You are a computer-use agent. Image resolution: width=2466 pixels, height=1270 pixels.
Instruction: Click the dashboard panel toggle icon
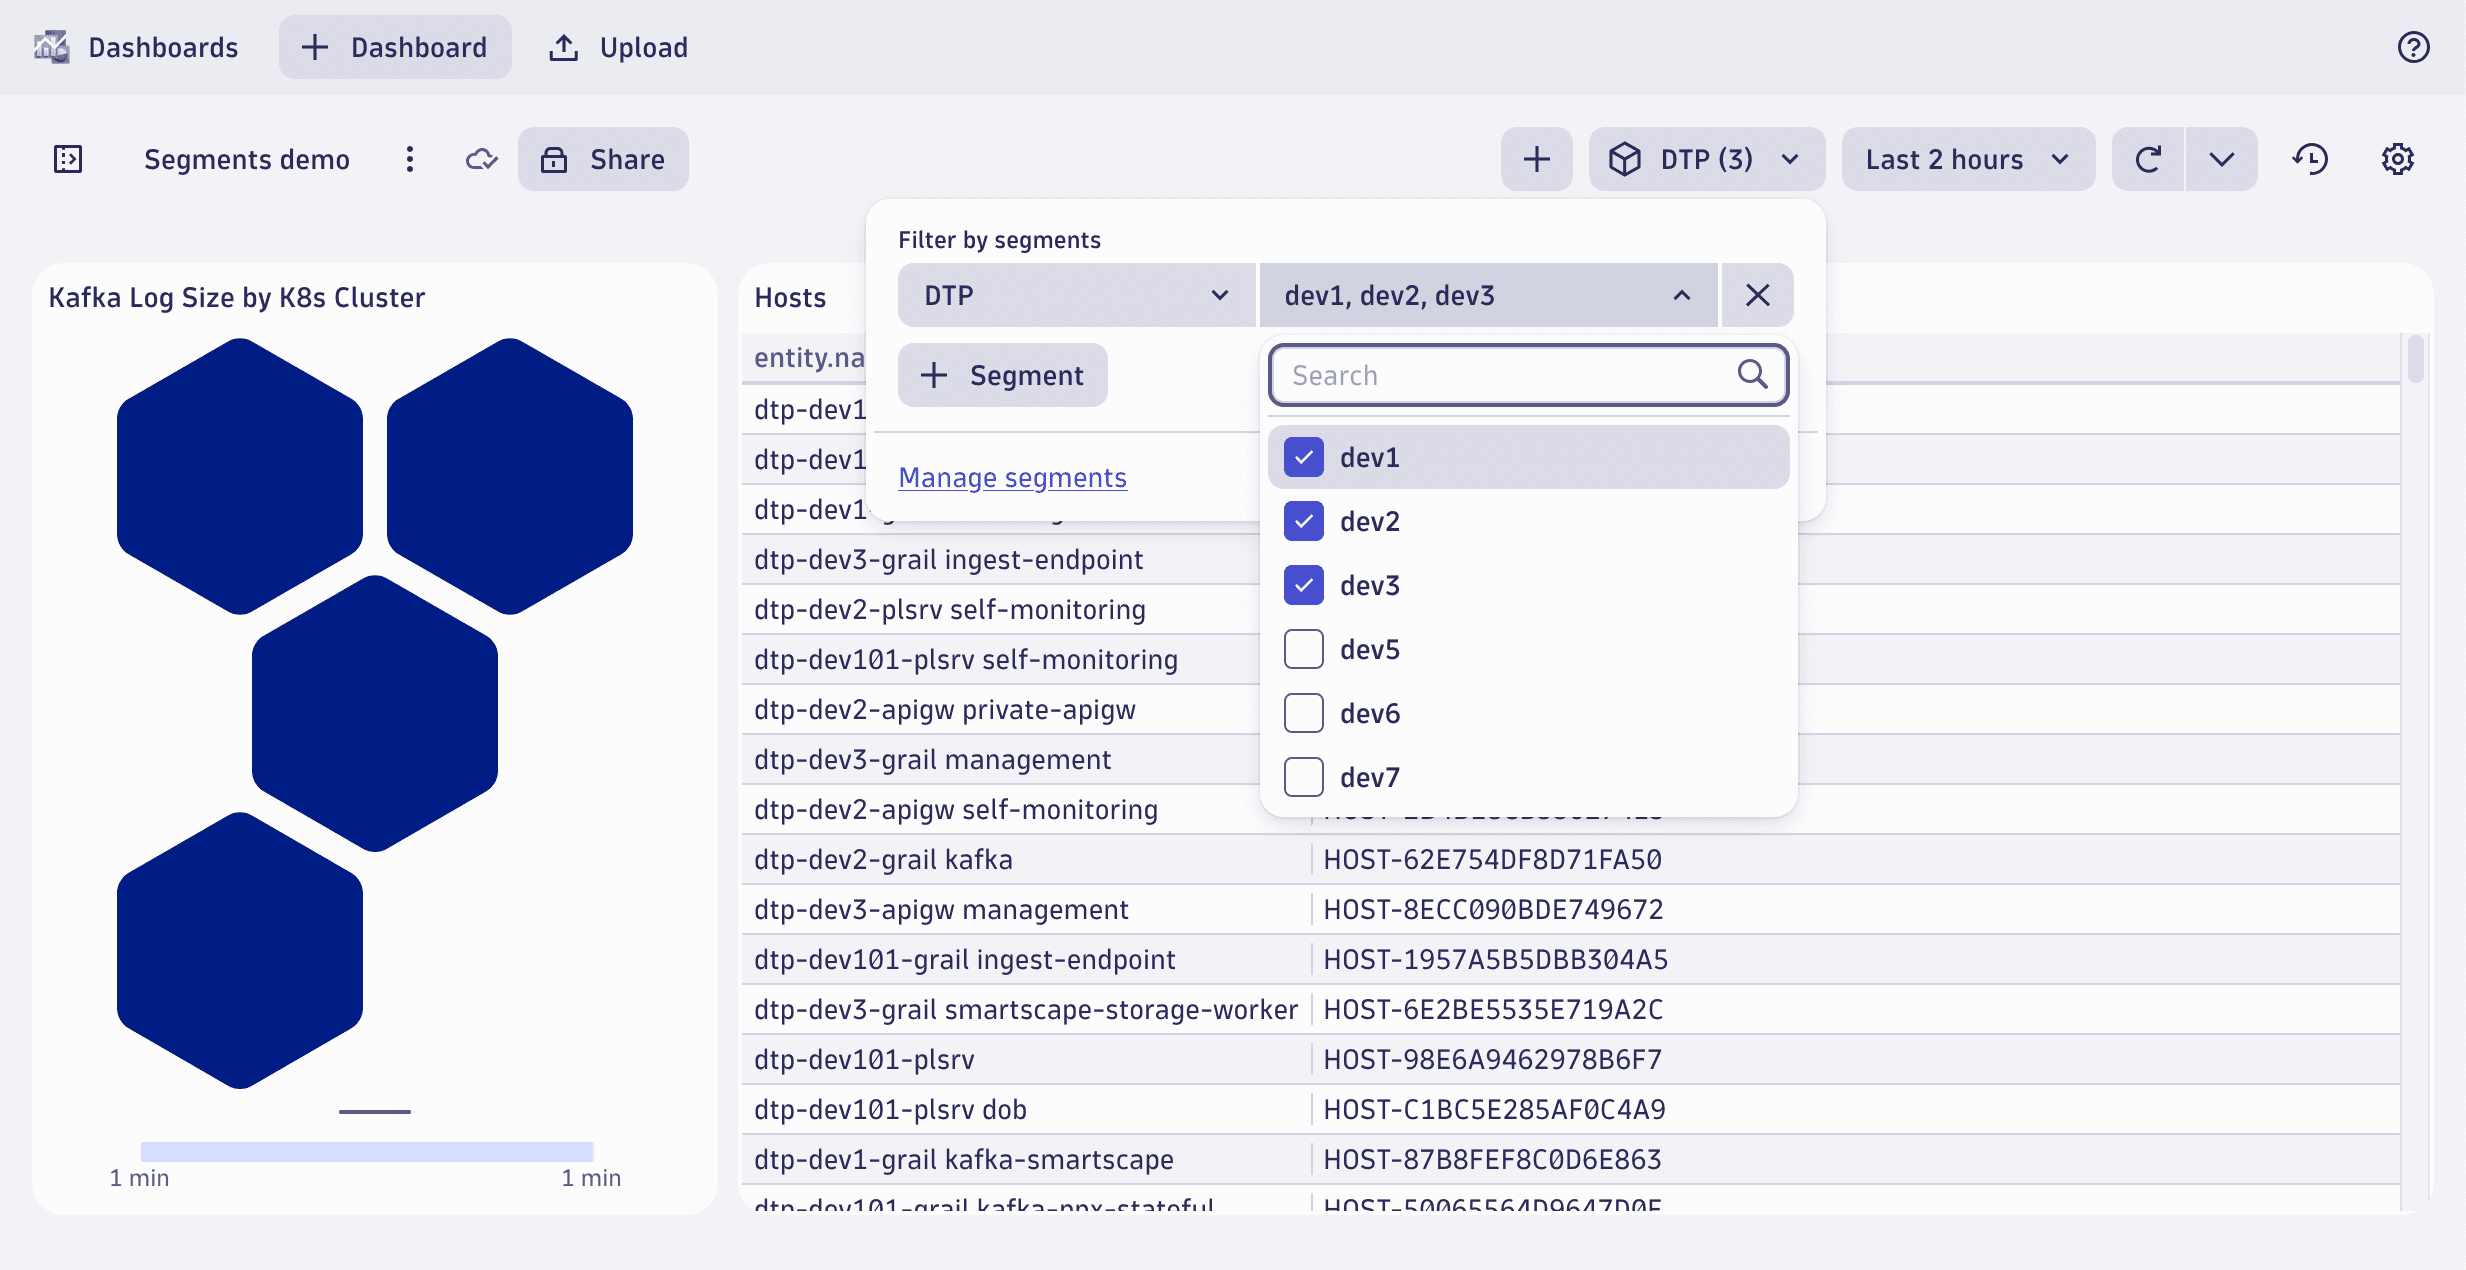click(x=65, y=157)
